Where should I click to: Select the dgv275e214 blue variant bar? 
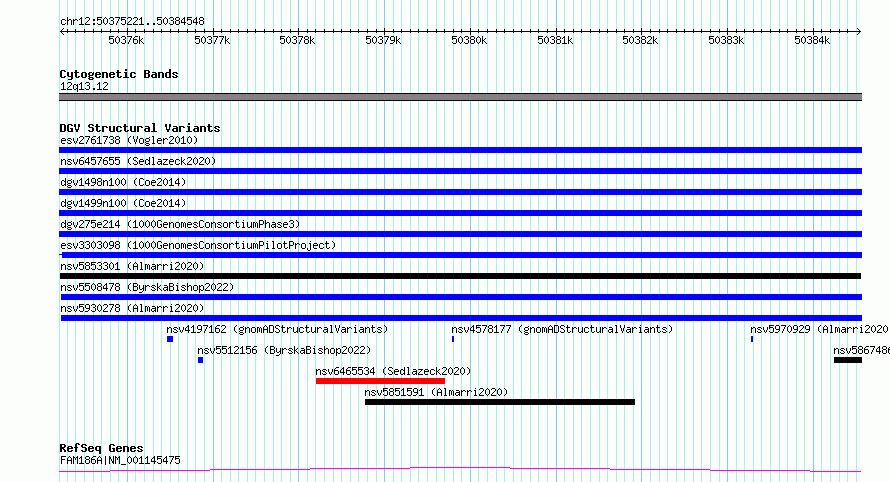[x=460, y=234]
